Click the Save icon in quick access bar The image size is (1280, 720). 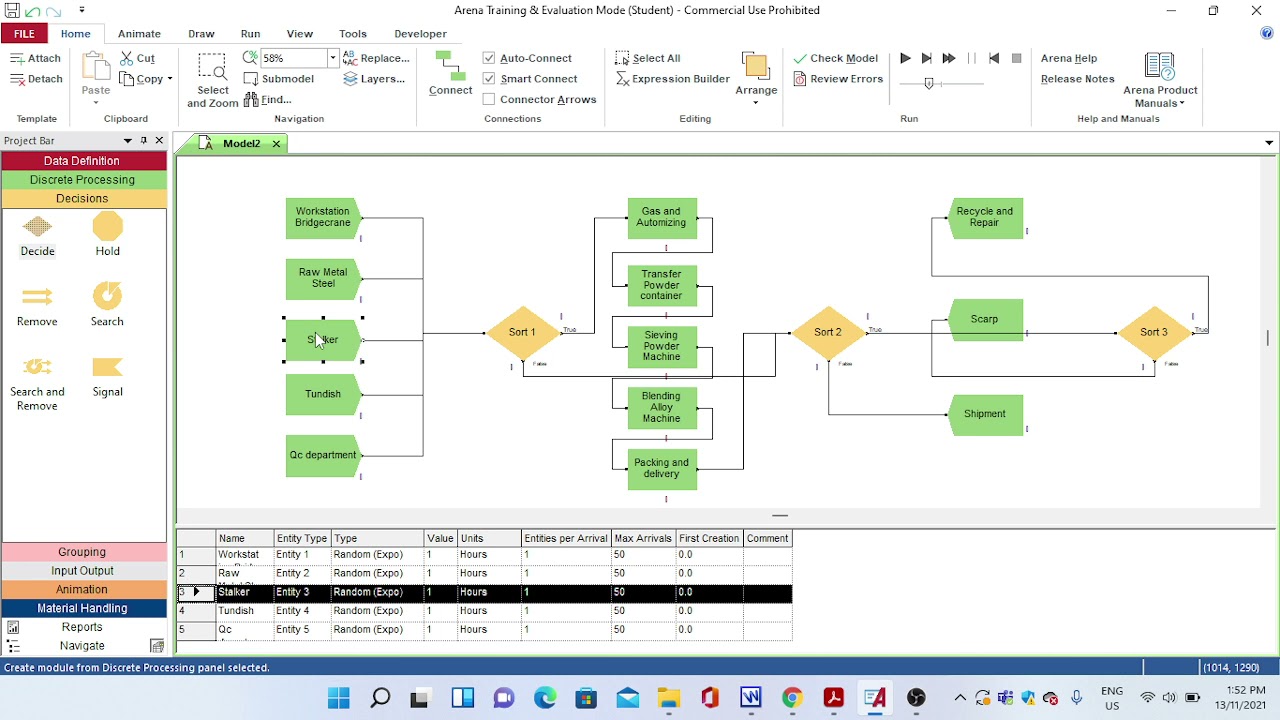point(12,10)
